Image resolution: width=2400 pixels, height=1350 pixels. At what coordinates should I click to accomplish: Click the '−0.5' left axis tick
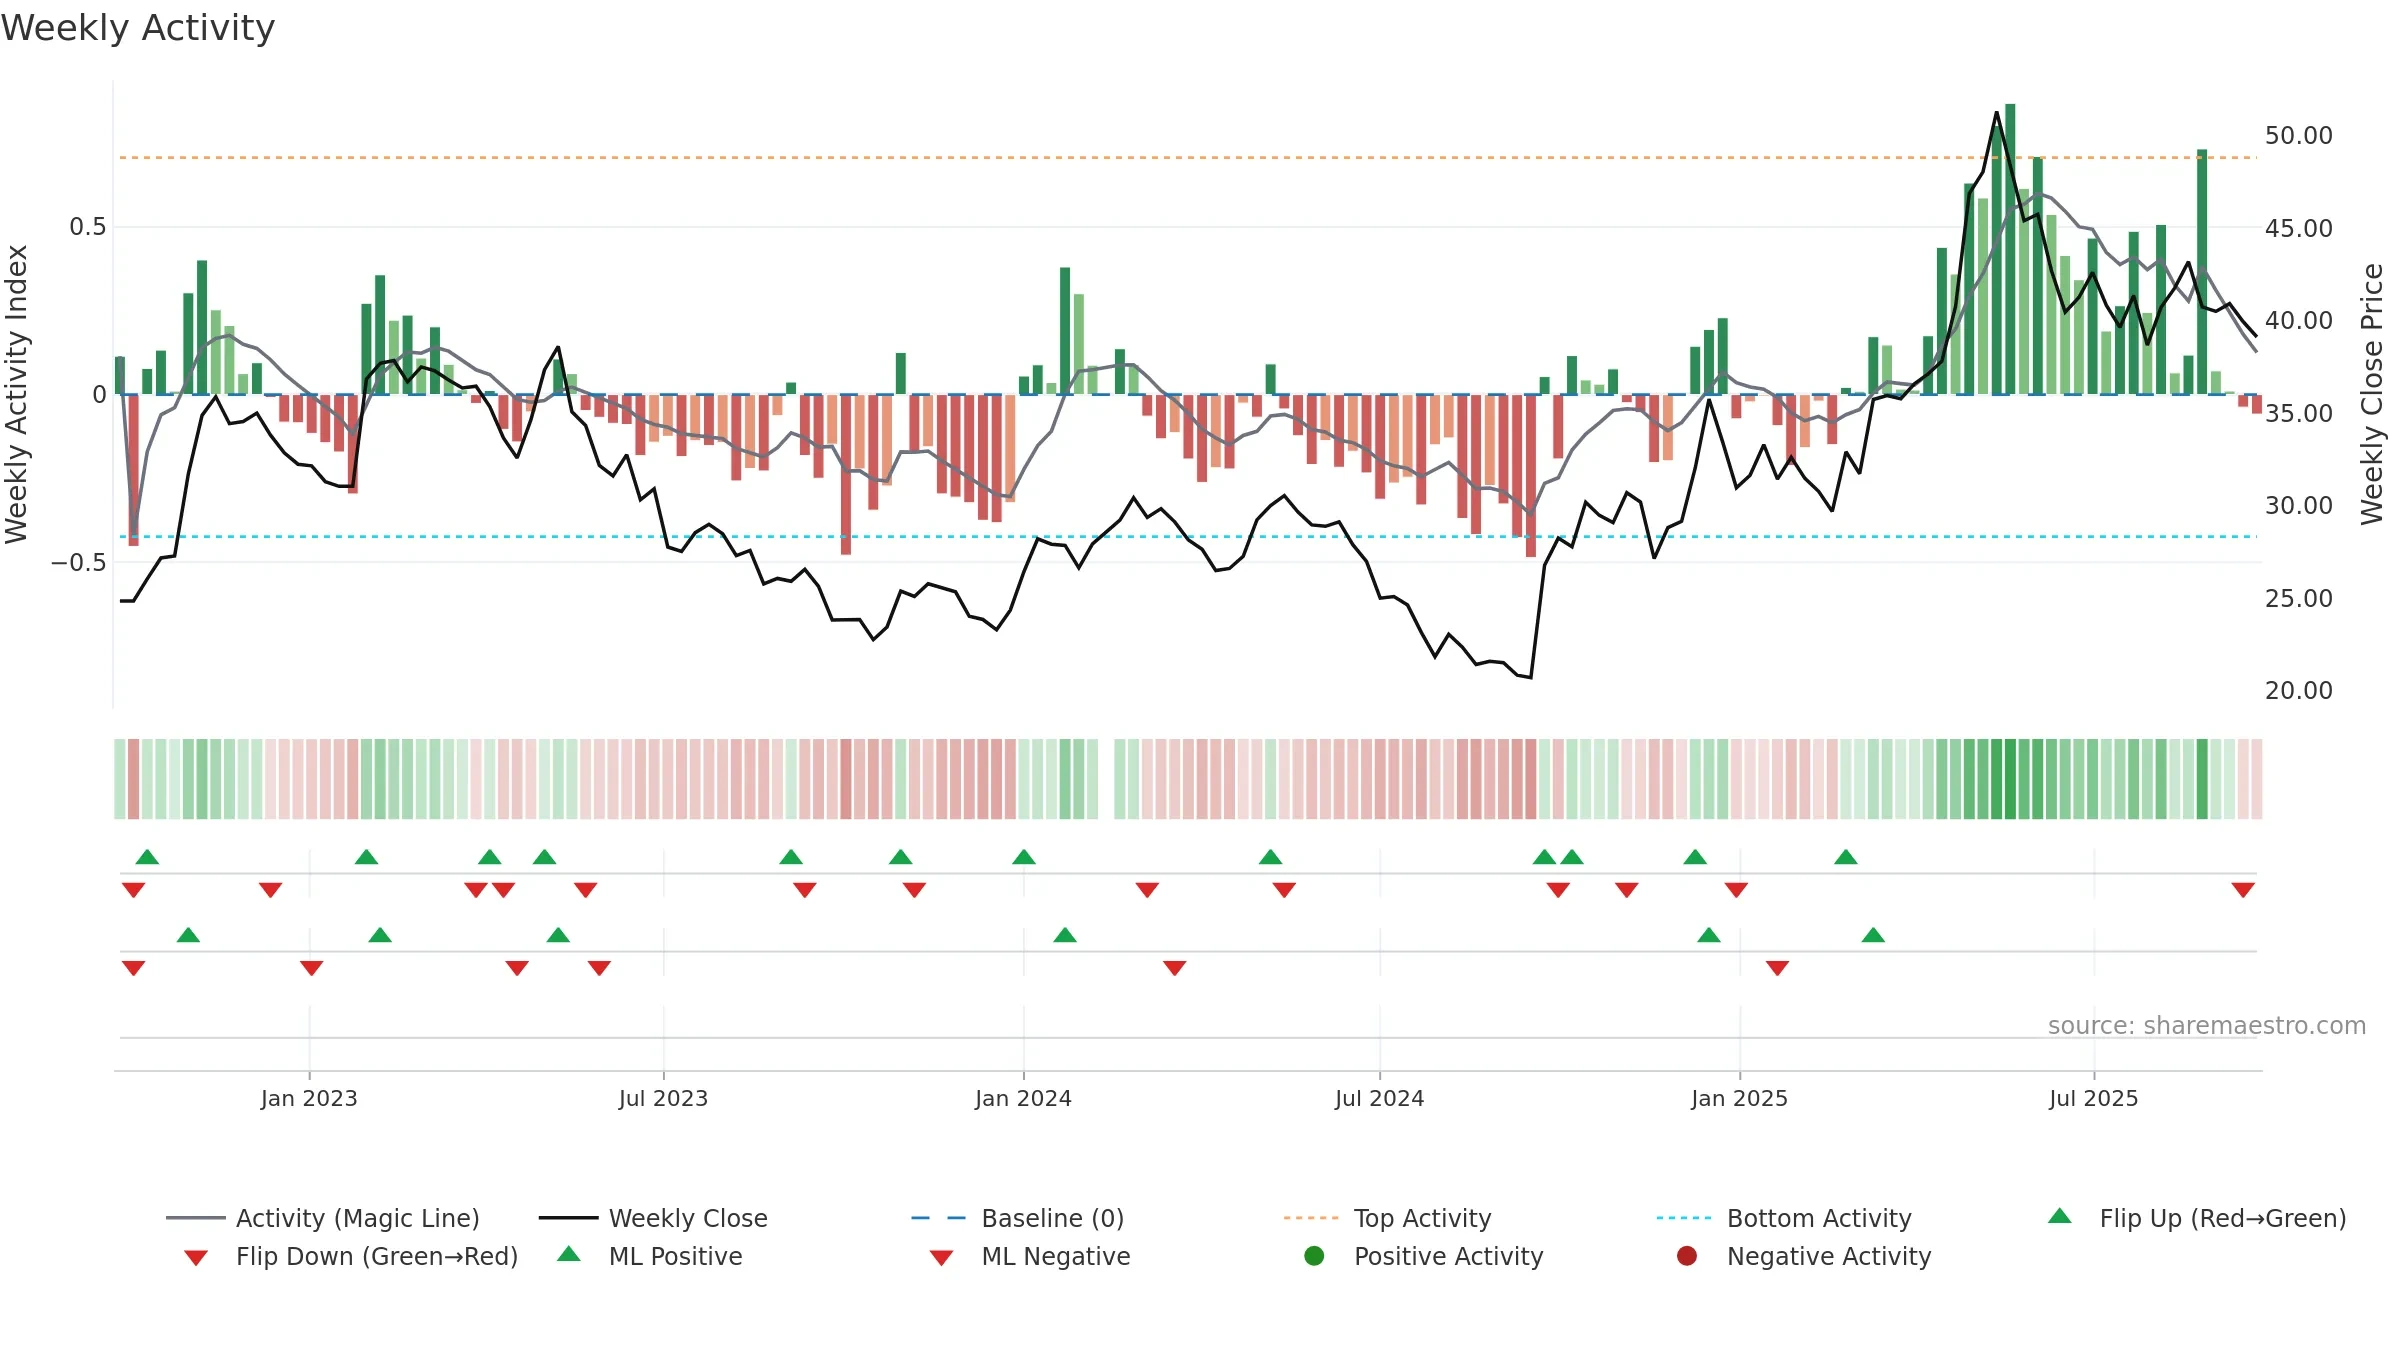78,562
